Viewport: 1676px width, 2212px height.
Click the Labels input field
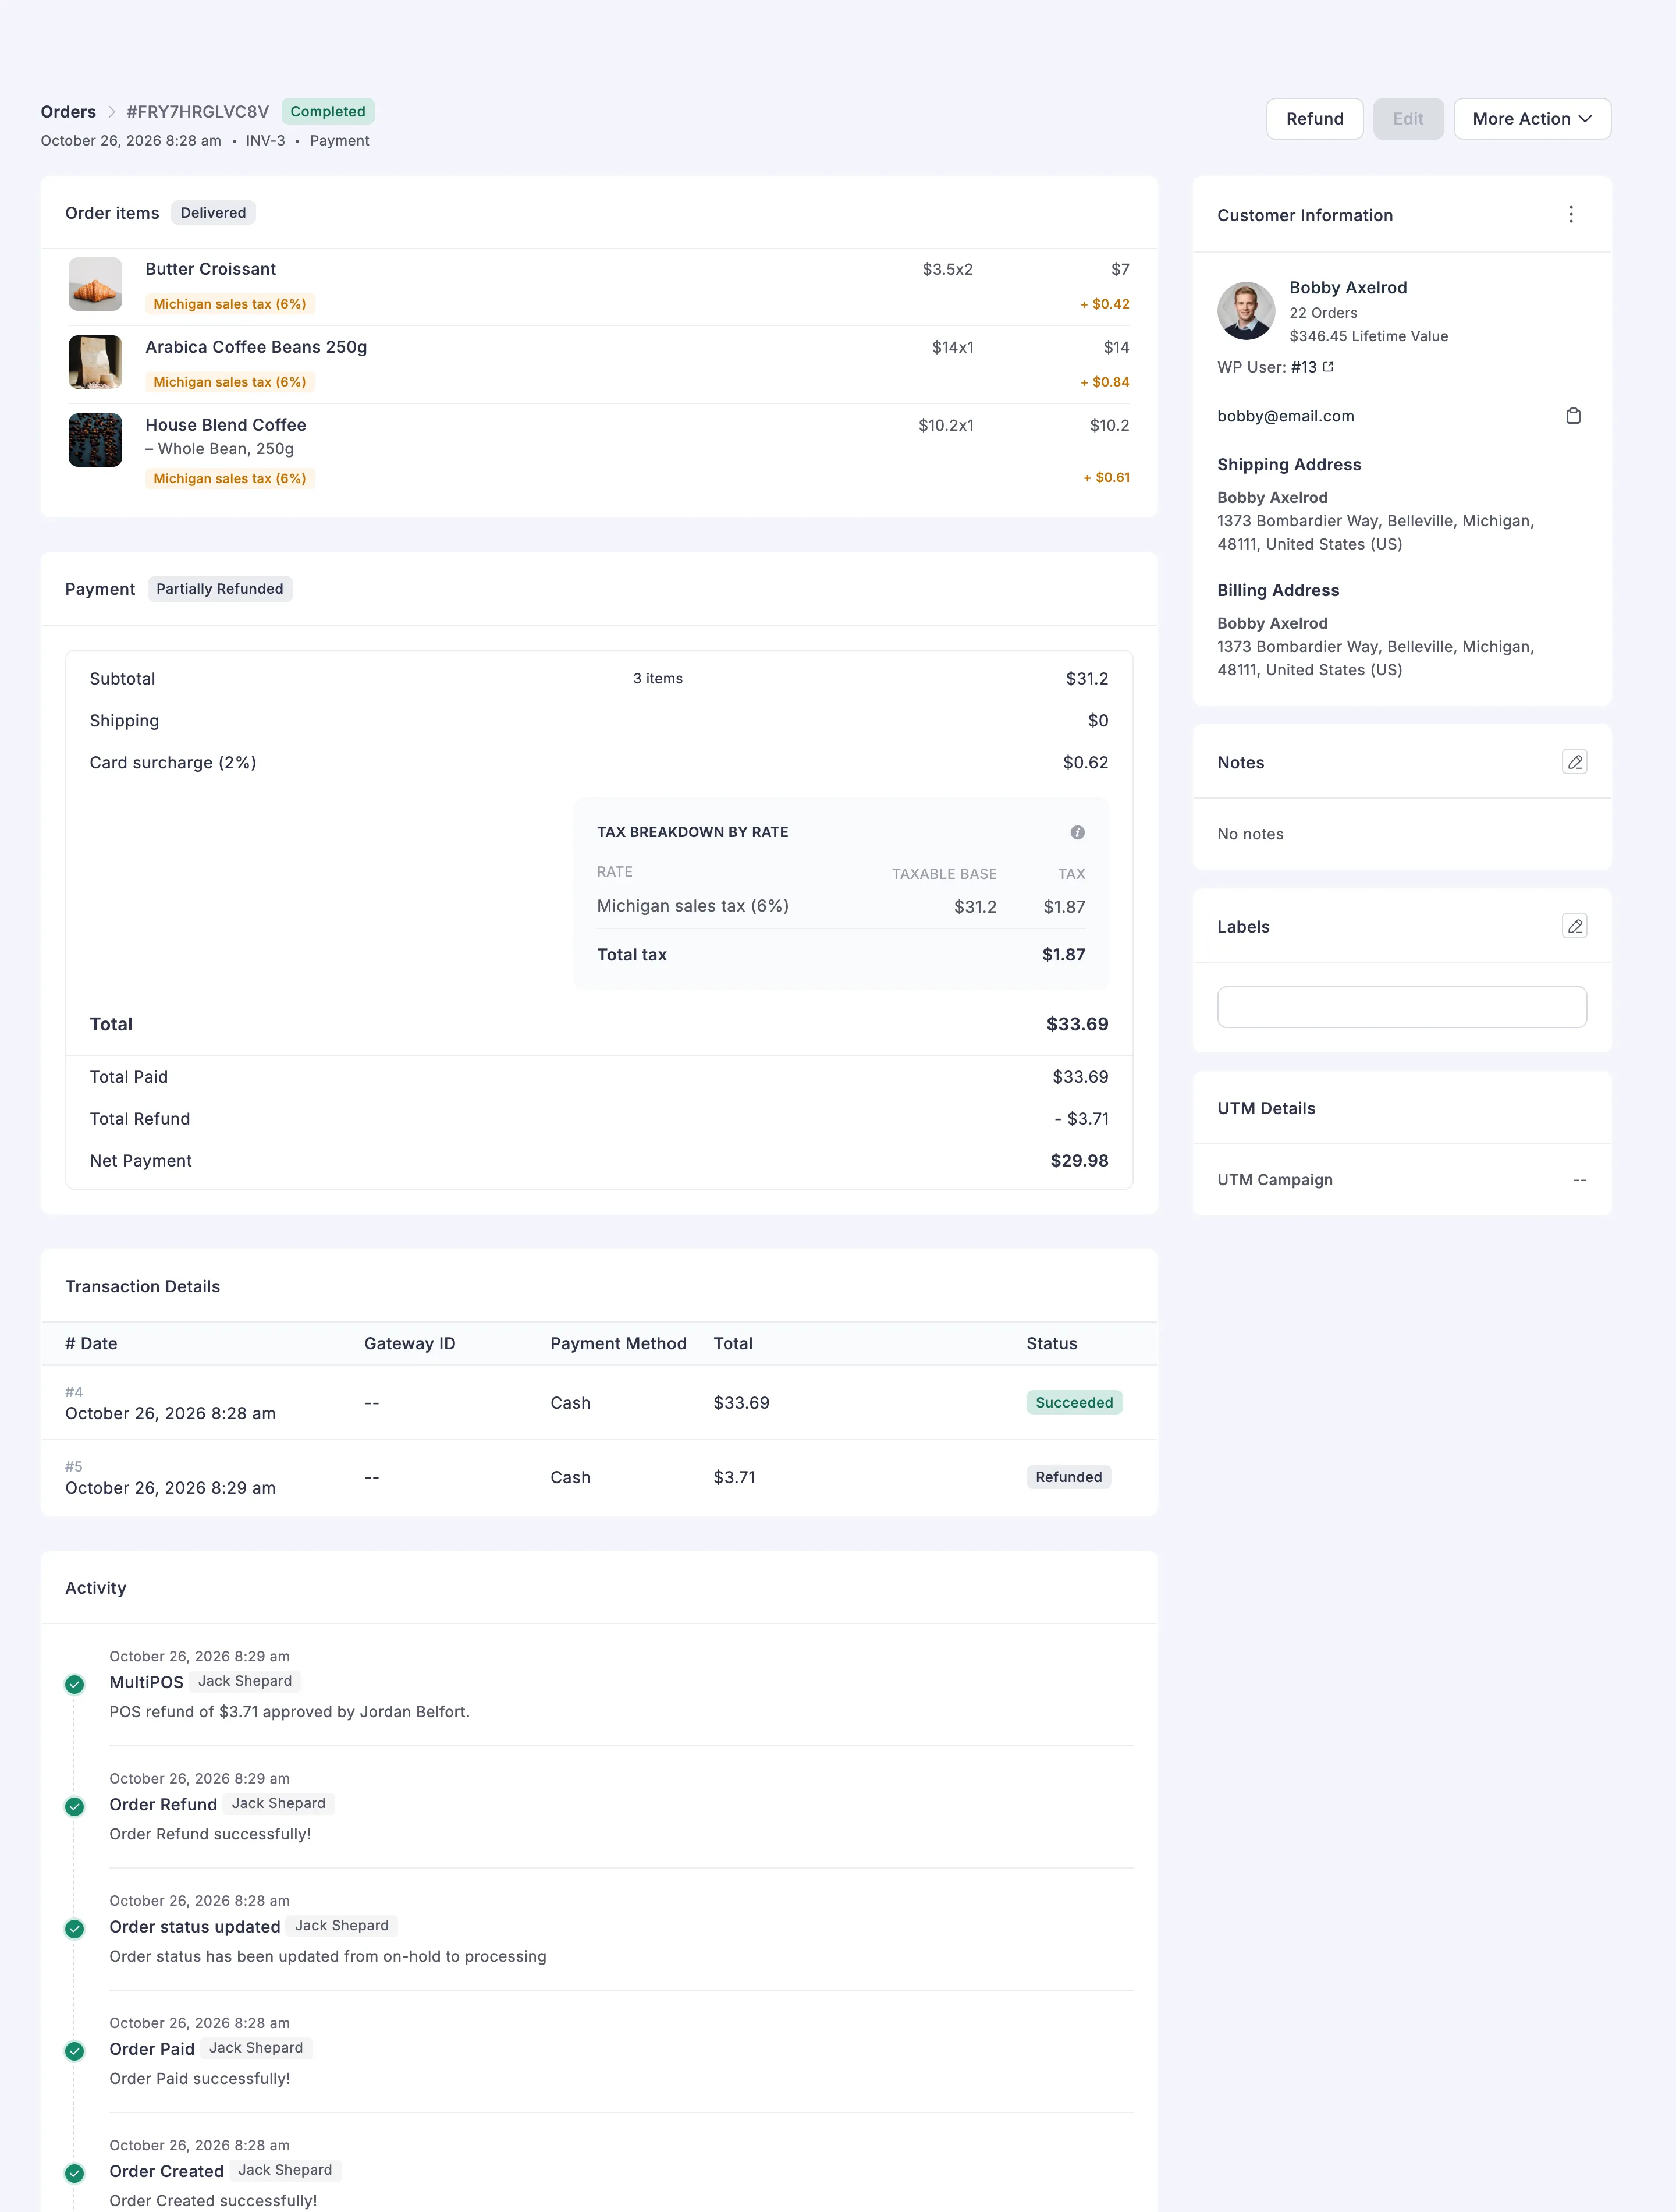(x=1401, y=1007)
